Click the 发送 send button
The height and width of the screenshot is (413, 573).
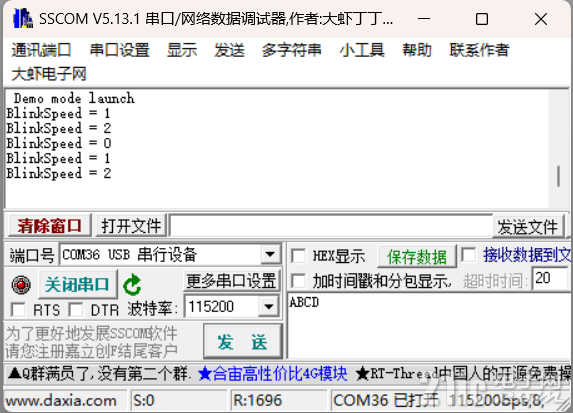(242, 342)
